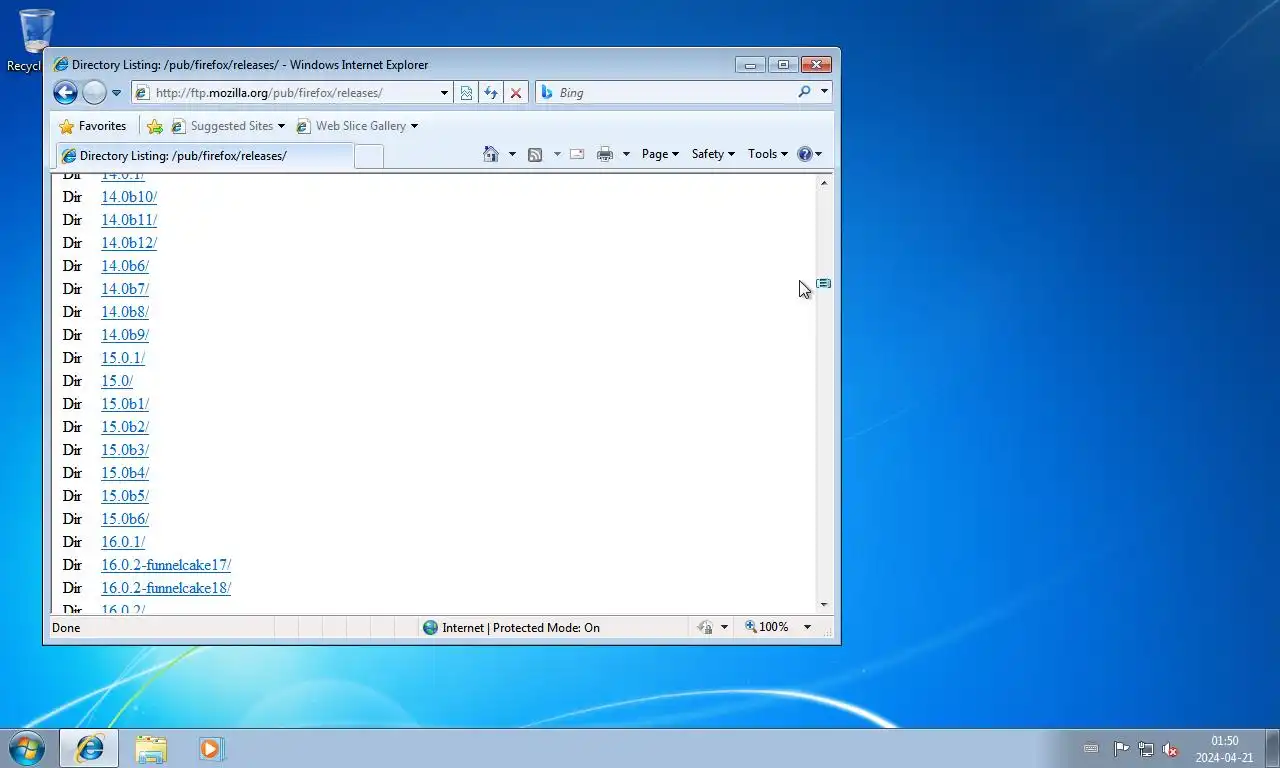Open the recent pages dropdown arrow

pyautogui.click(x=116, y=93)
